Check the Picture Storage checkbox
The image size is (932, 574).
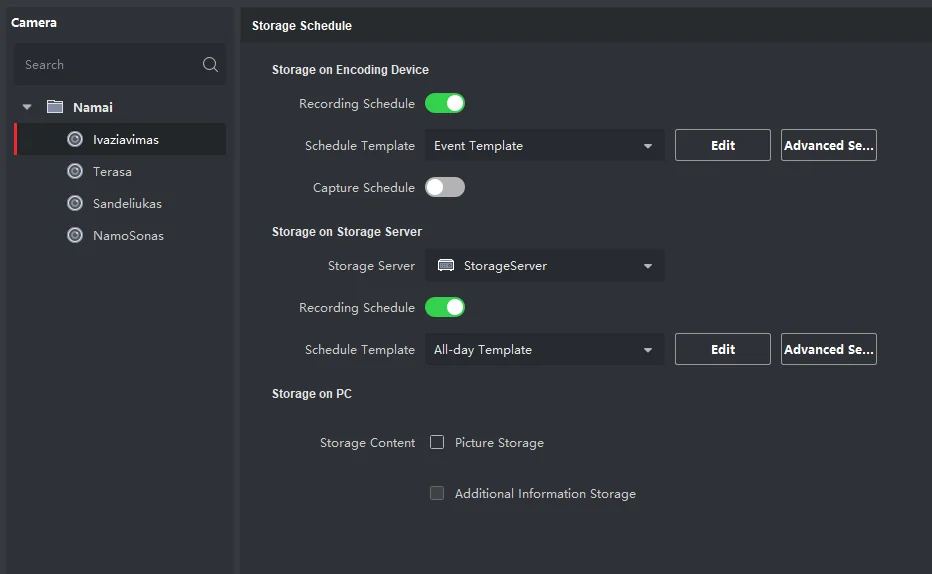point(437,442)
